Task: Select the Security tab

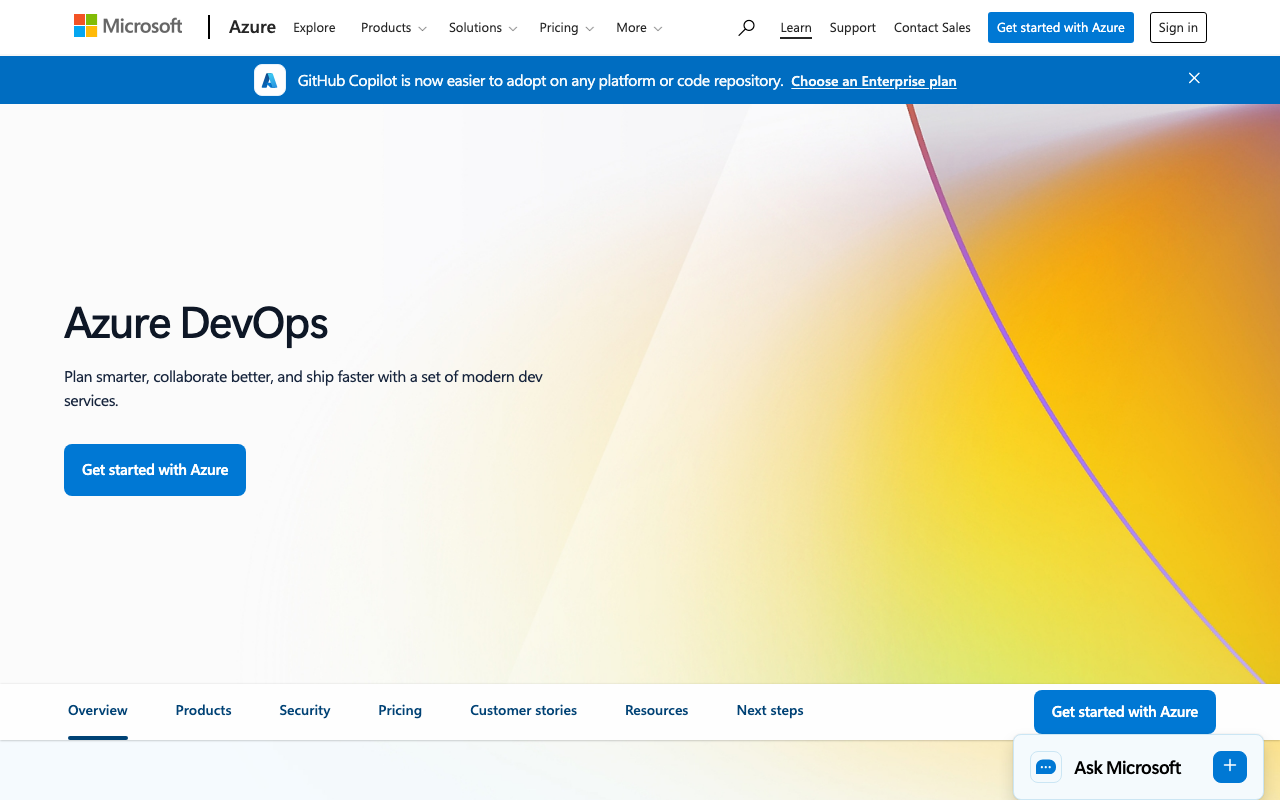Action: 305,711
